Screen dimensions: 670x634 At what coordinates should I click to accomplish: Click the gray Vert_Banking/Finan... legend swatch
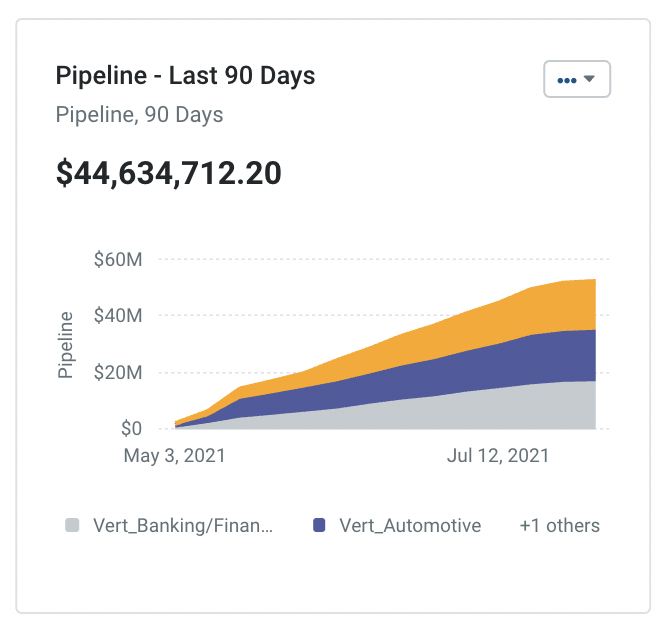pos(72,525)
